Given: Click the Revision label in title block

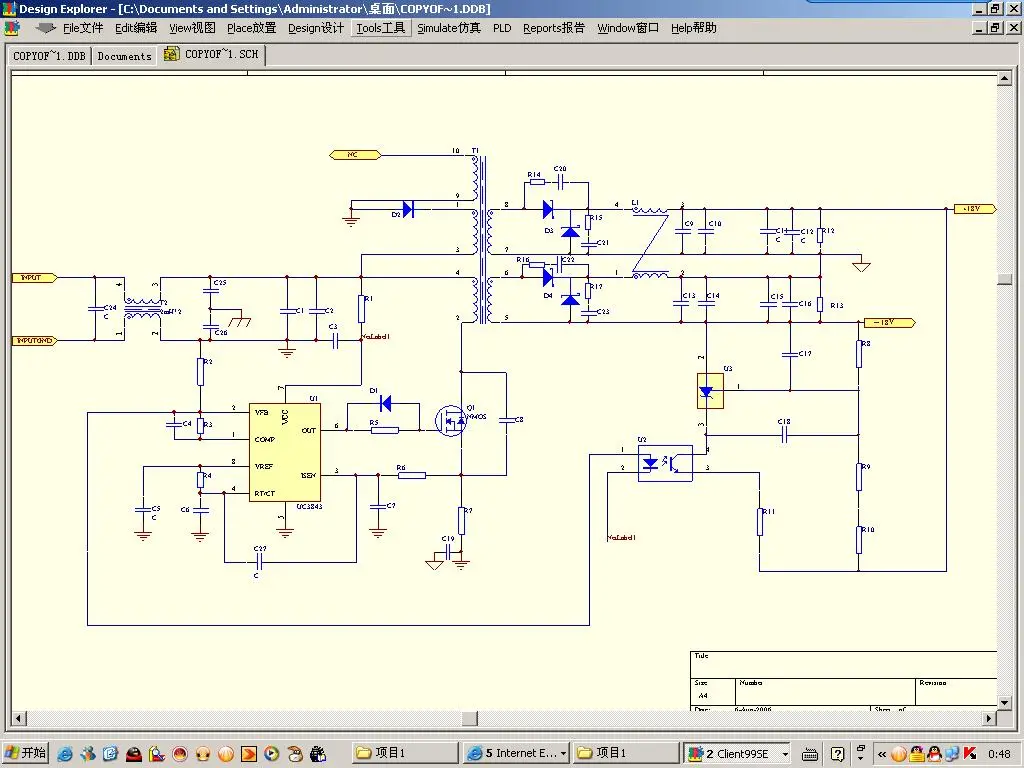Looking at the screenshot, I should tap(933, 683).
